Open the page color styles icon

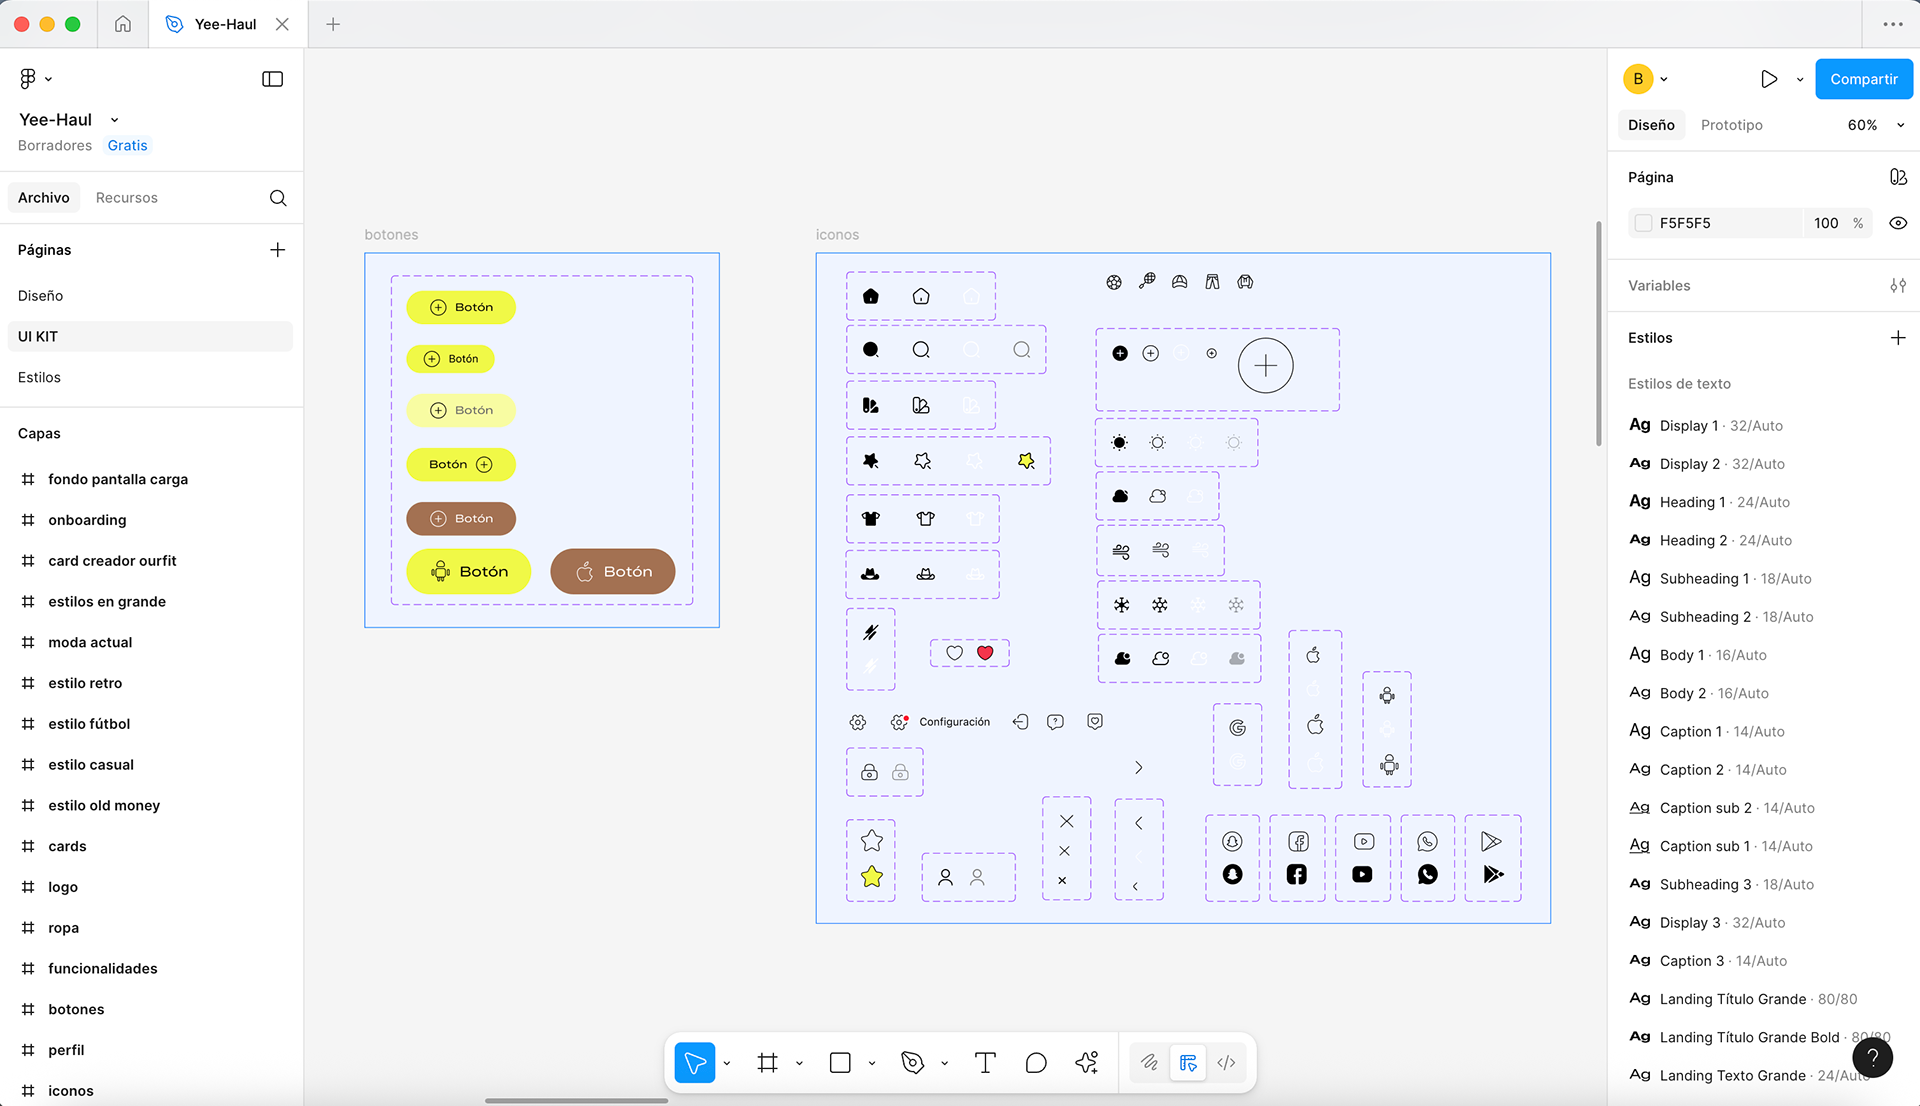1898,177
